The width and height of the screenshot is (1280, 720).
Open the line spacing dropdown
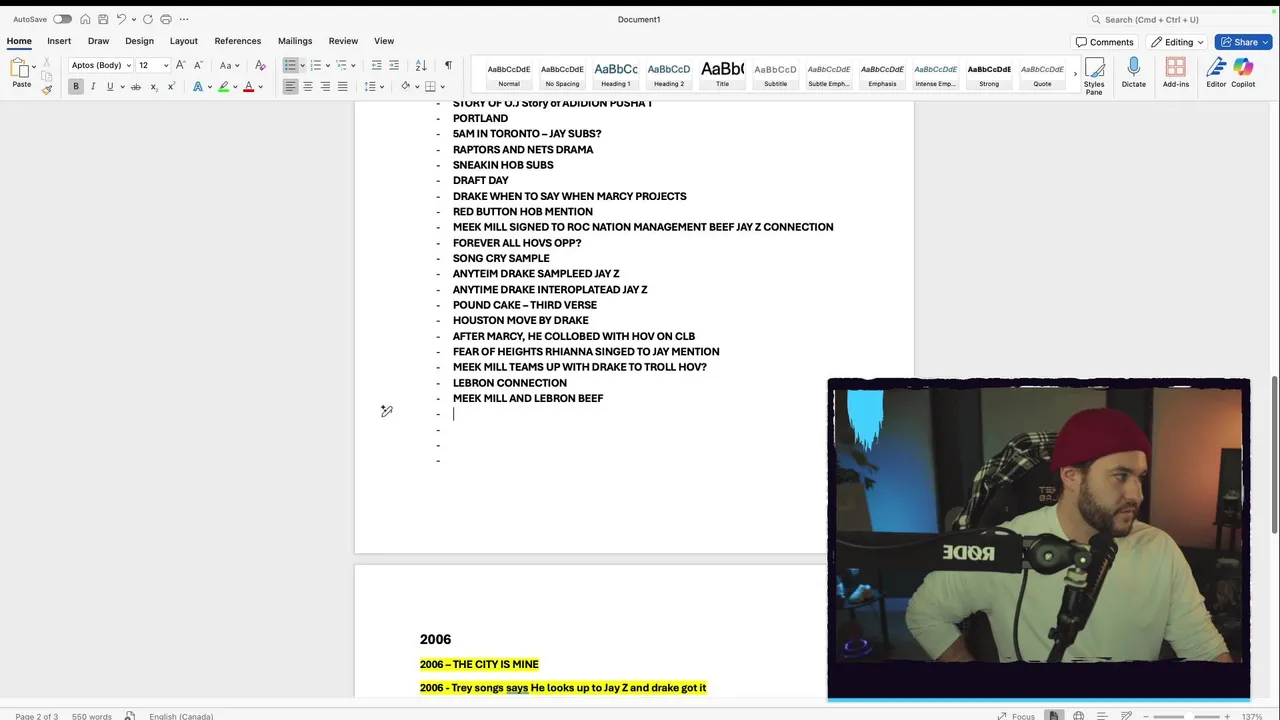373,87
